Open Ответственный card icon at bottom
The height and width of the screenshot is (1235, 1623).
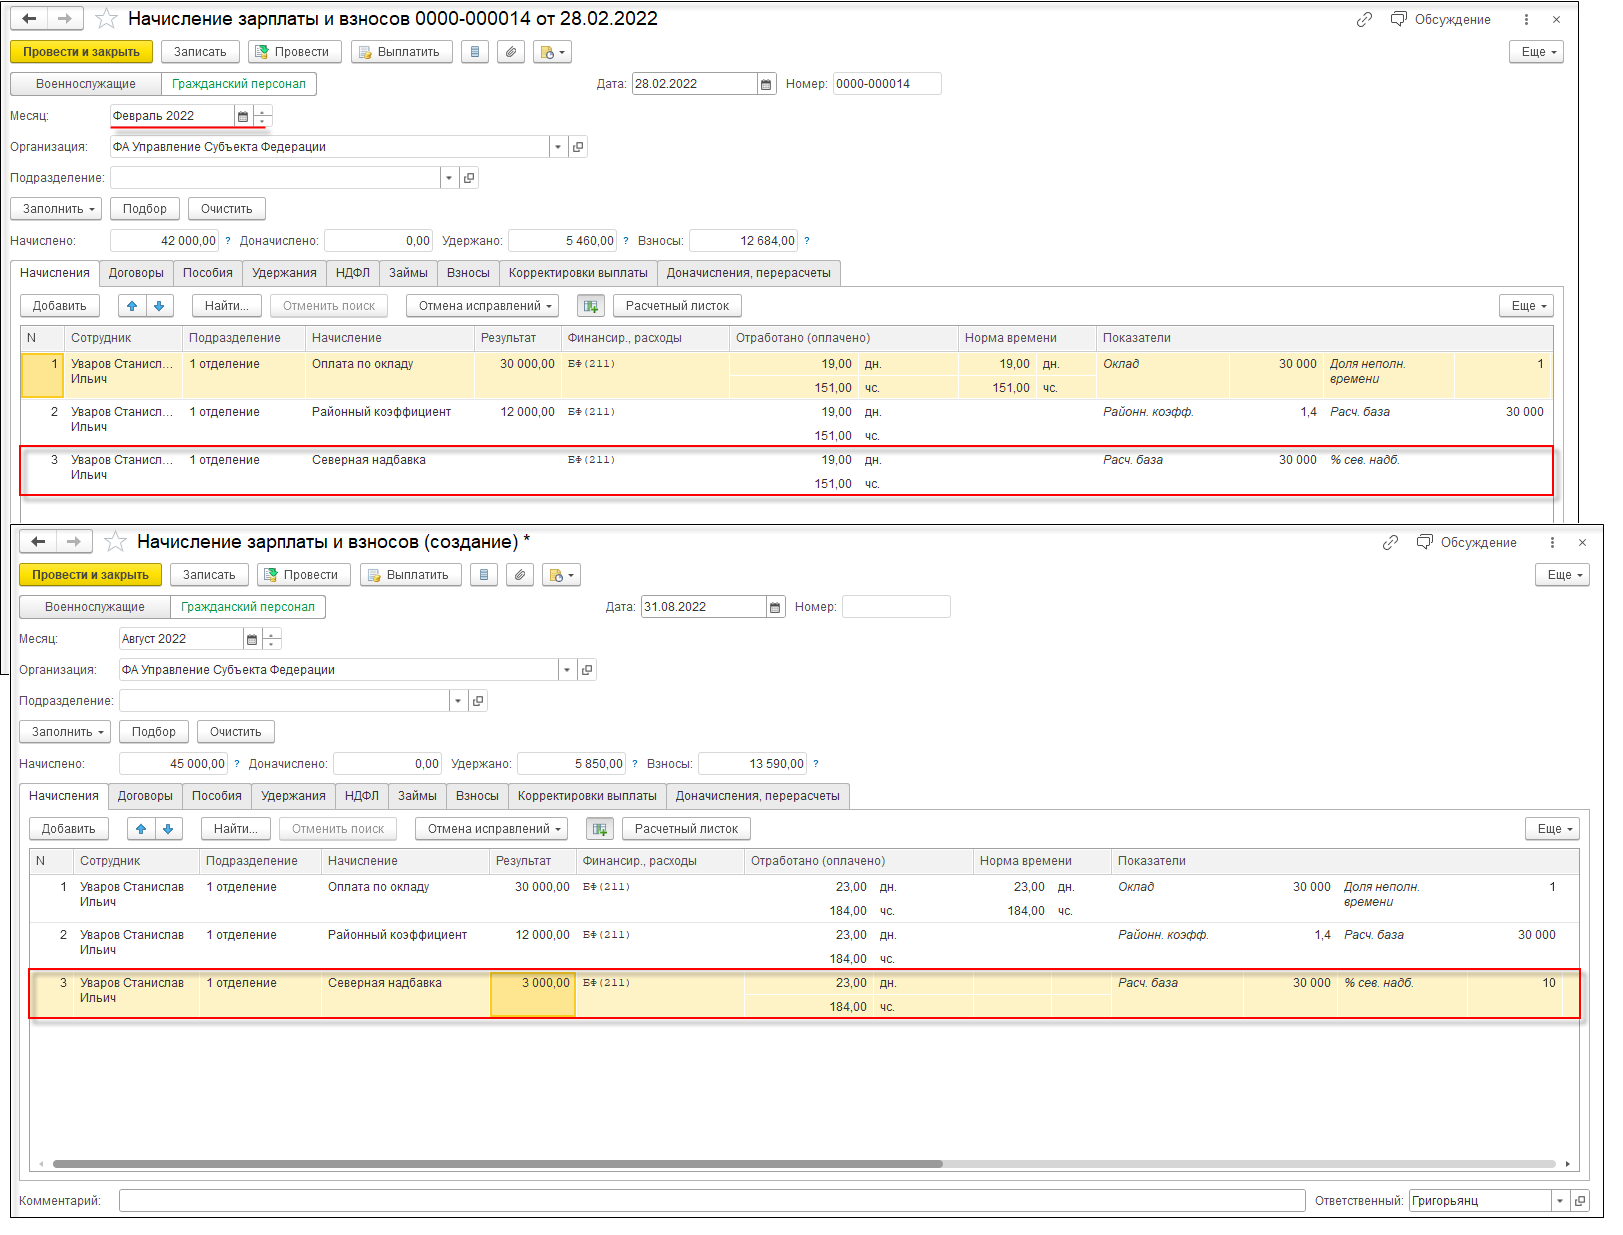tap(1580, 1201)
